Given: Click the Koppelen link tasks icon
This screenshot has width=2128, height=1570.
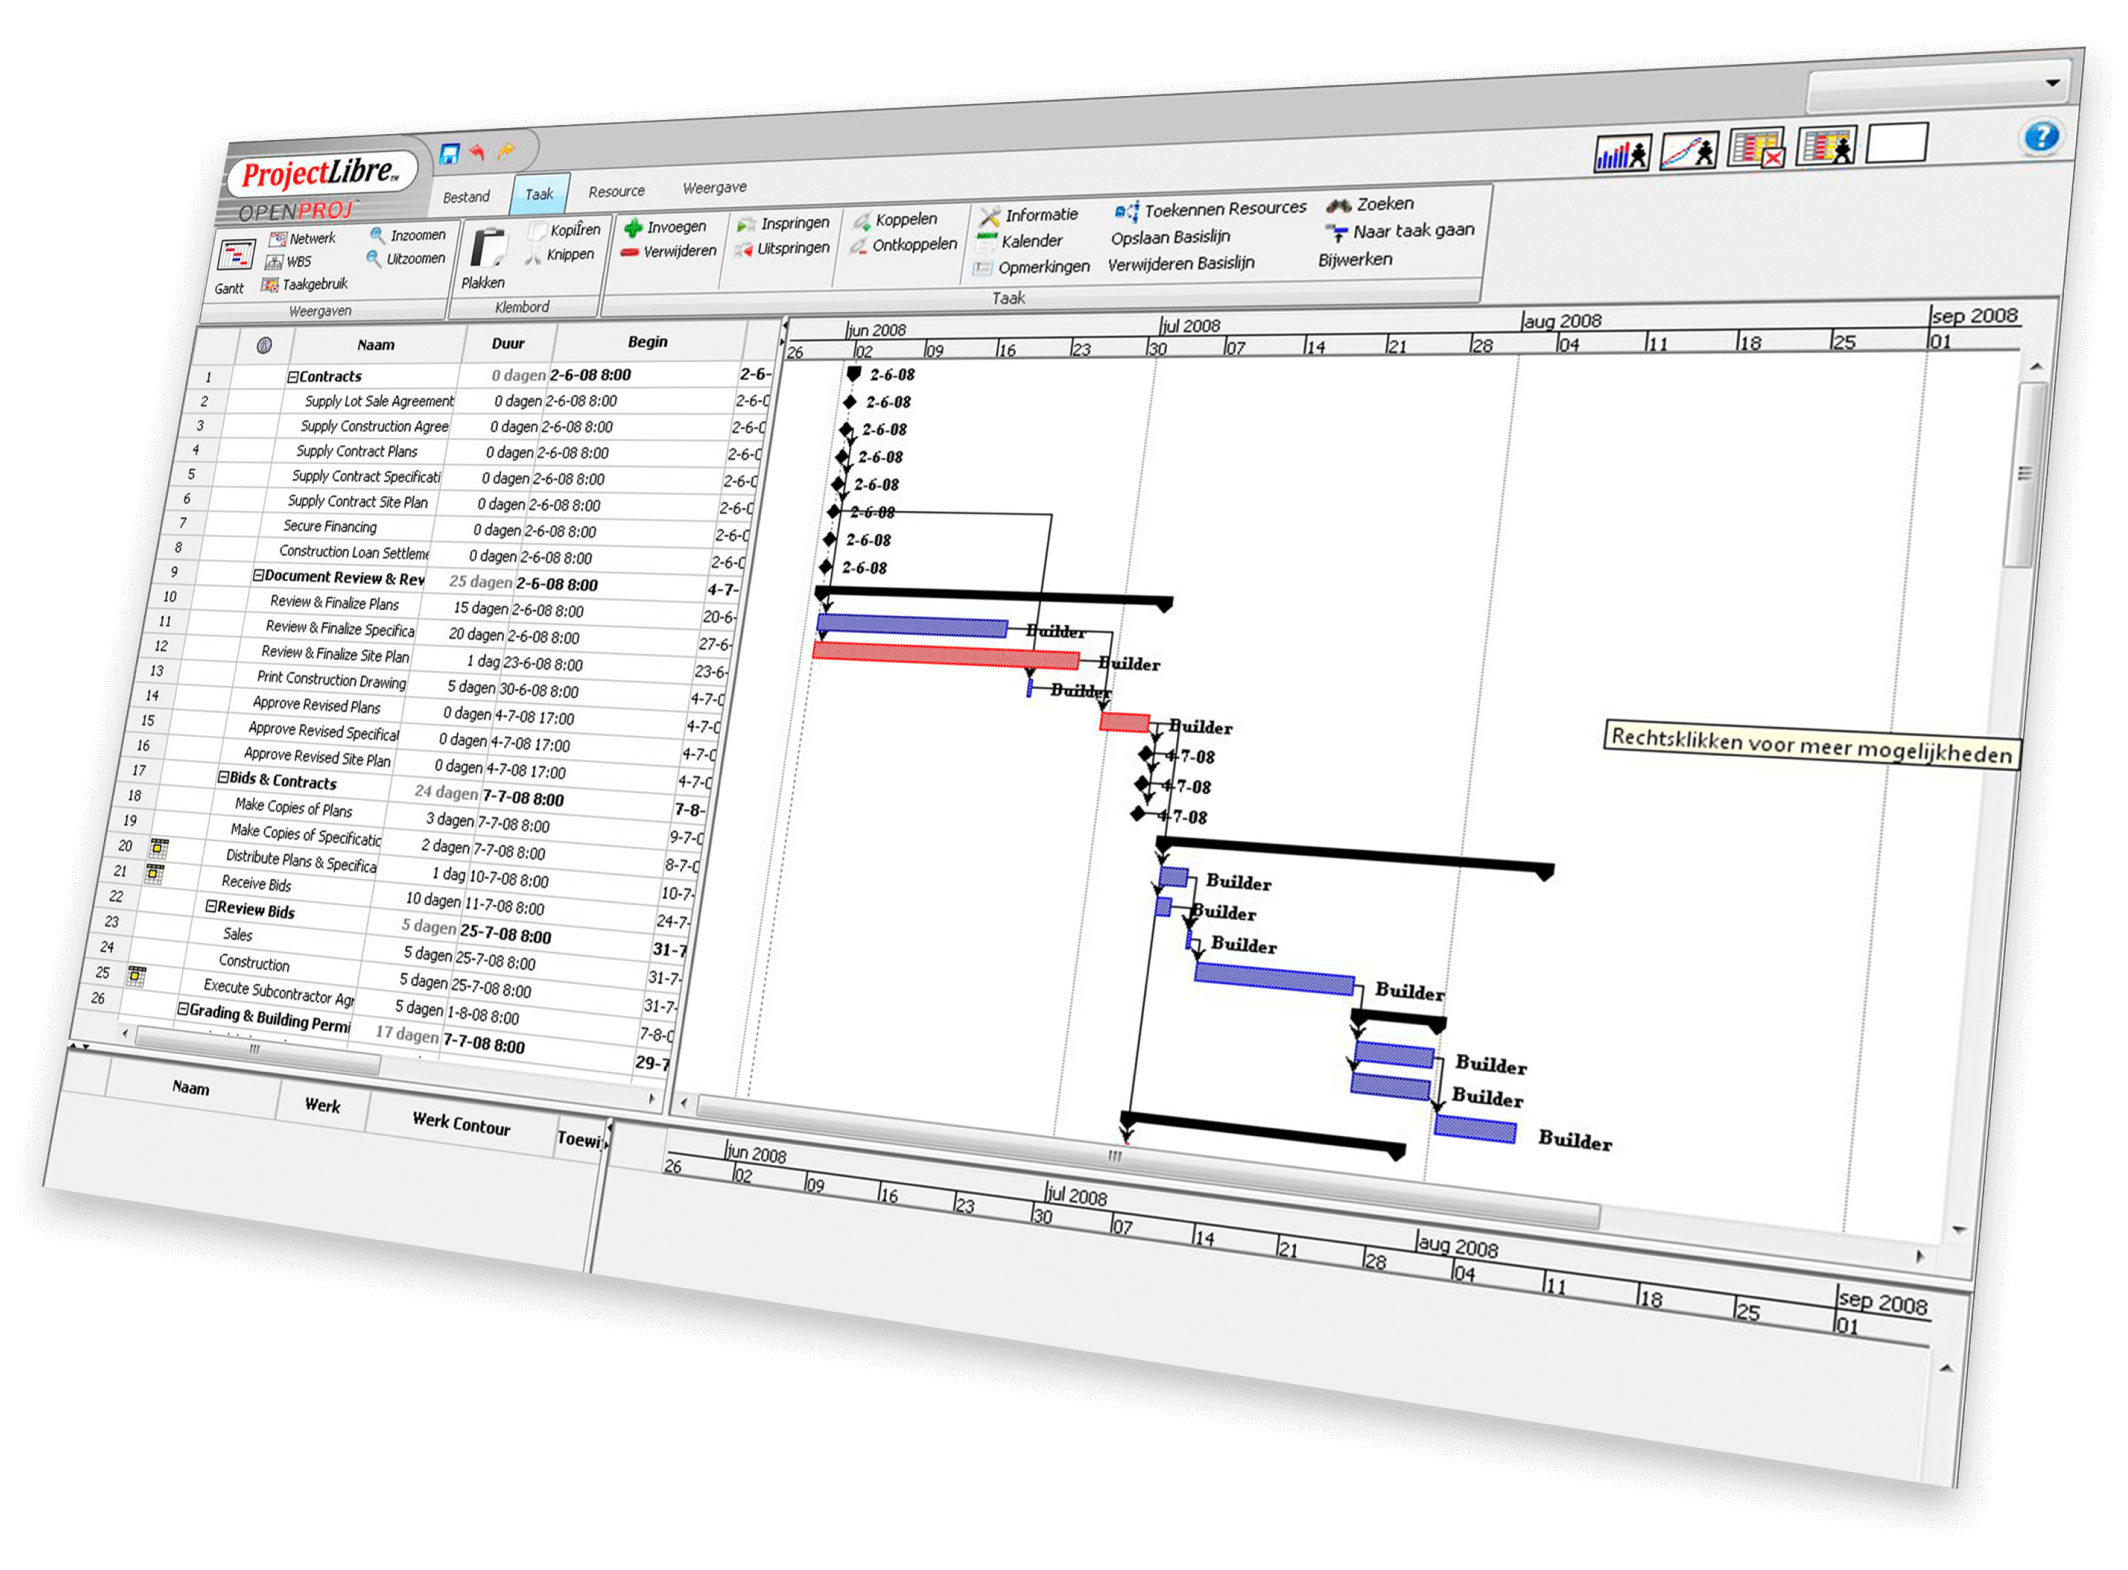Looking at the screenshot, I should [x=862, y=221].
